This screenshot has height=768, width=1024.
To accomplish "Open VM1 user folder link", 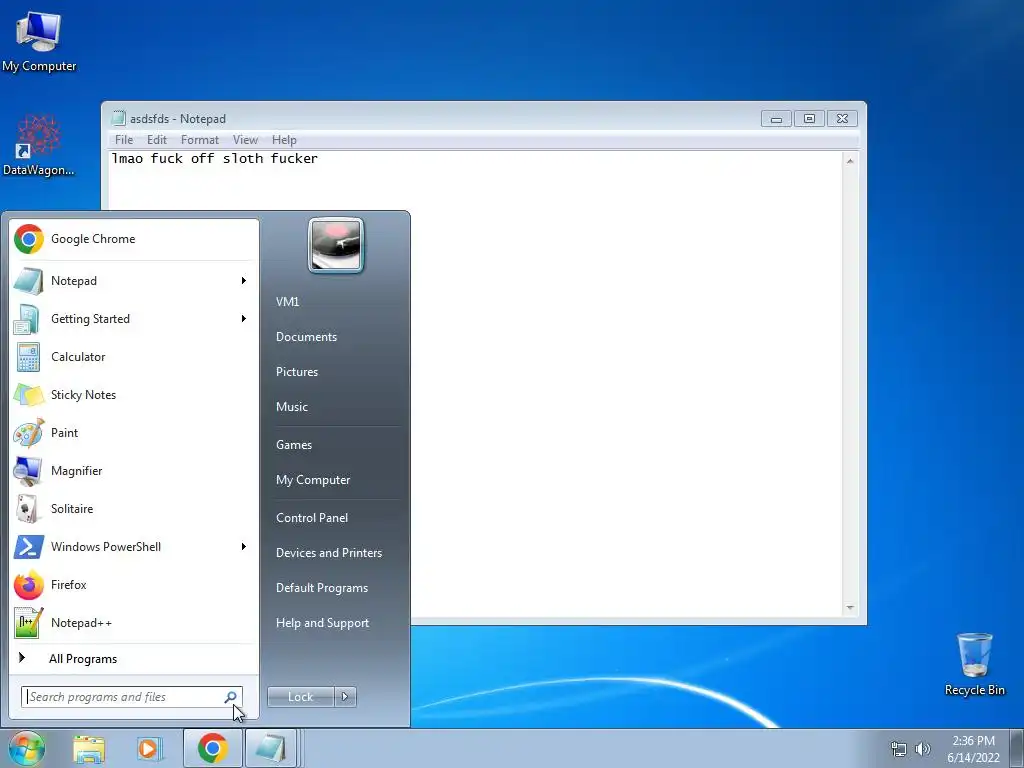I will click(x=287, y=302).
